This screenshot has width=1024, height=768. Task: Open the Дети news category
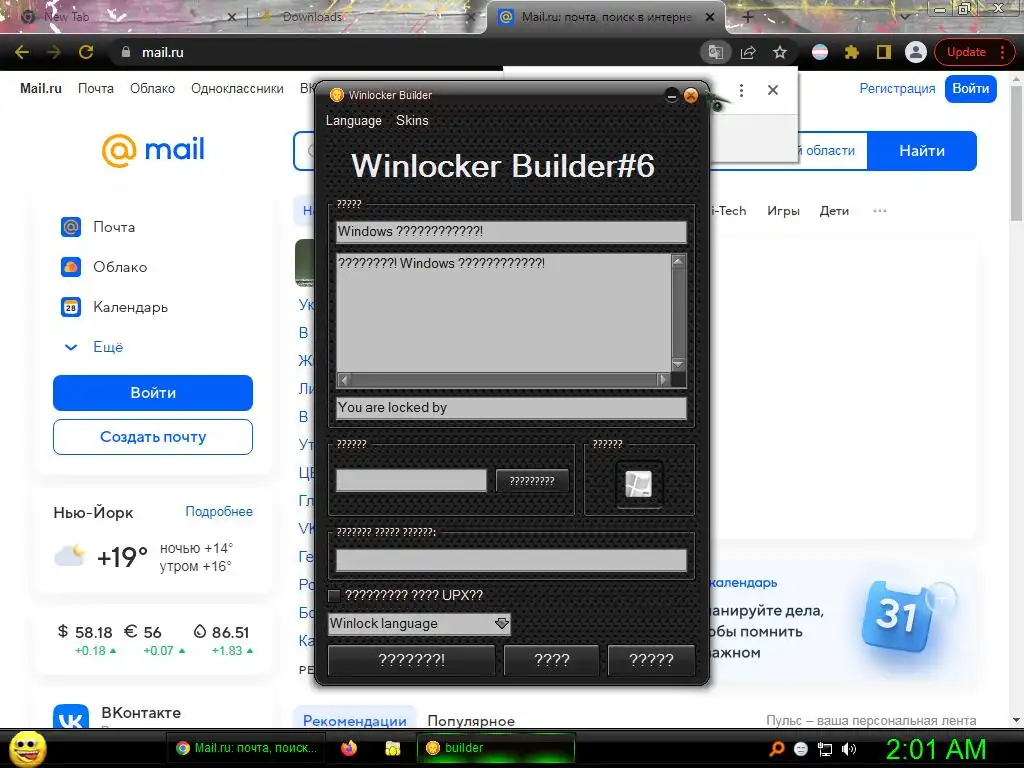(834, 211)
